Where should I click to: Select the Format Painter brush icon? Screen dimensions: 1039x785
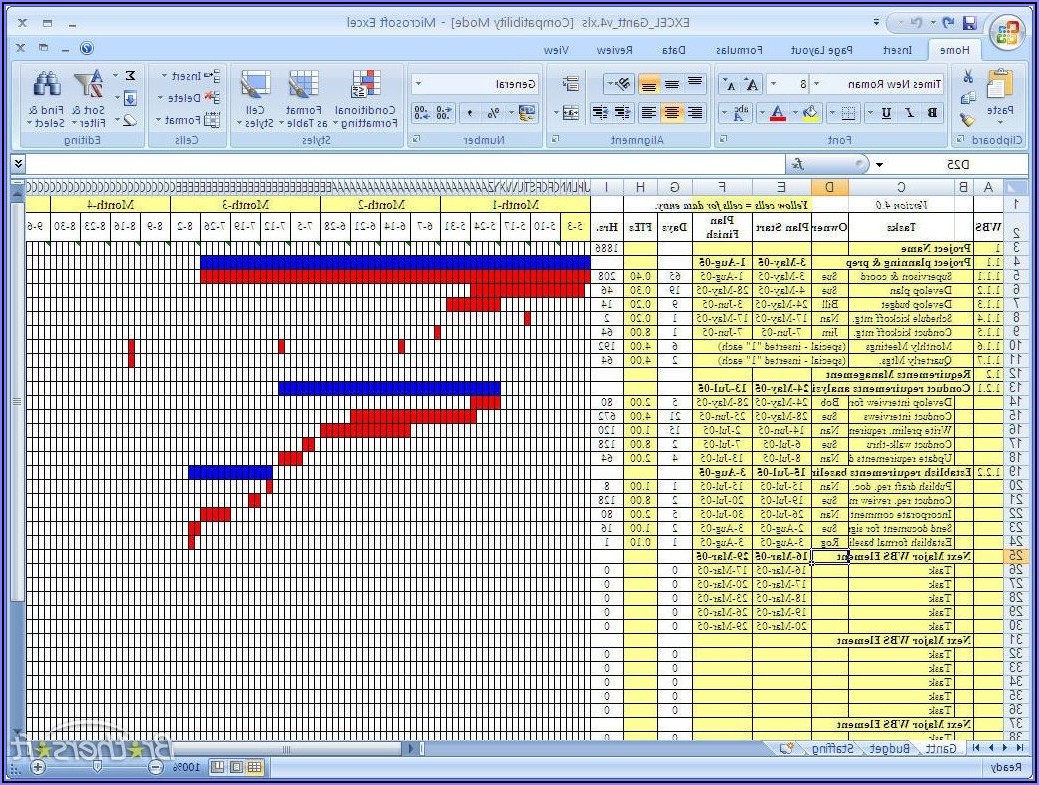967,119
